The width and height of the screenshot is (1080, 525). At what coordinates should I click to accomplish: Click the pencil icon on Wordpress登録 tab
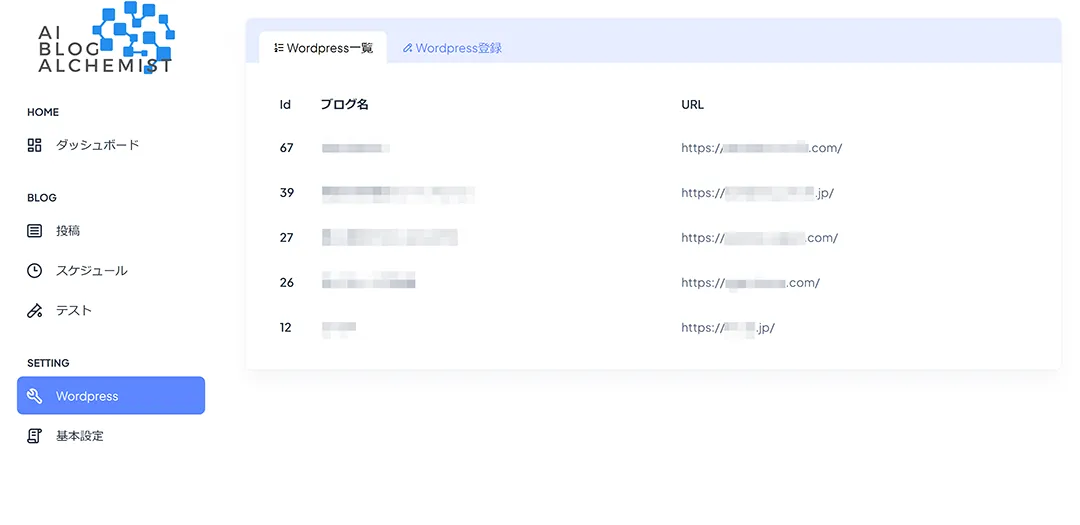point(407,48)
